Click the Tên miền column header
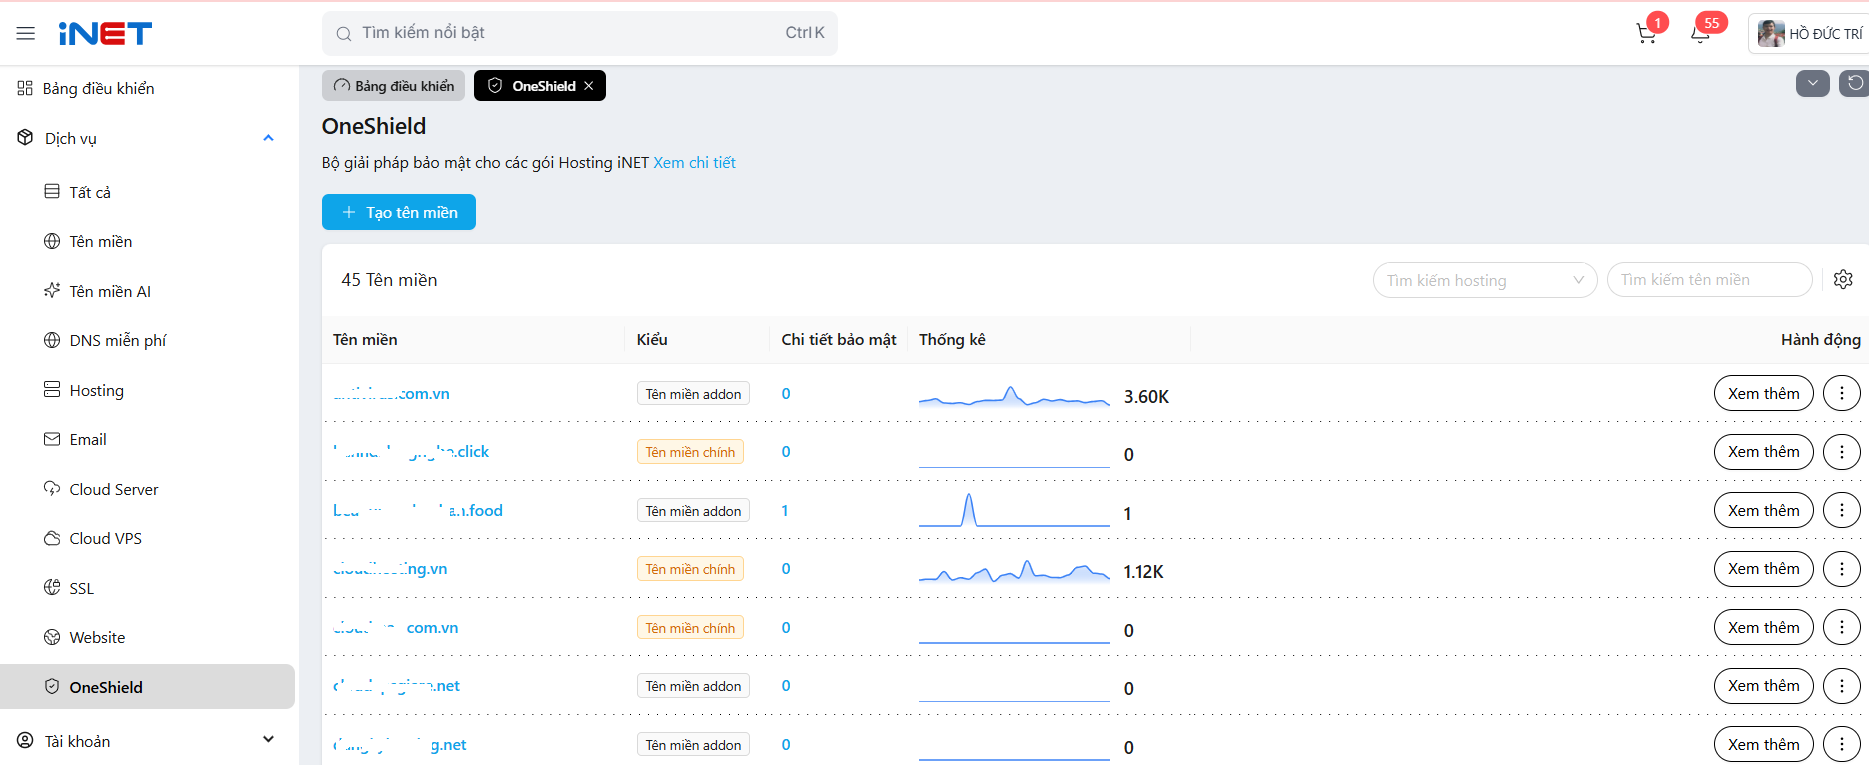The height and width of the screenshot is (765, 1869). [x=365, y=340]
